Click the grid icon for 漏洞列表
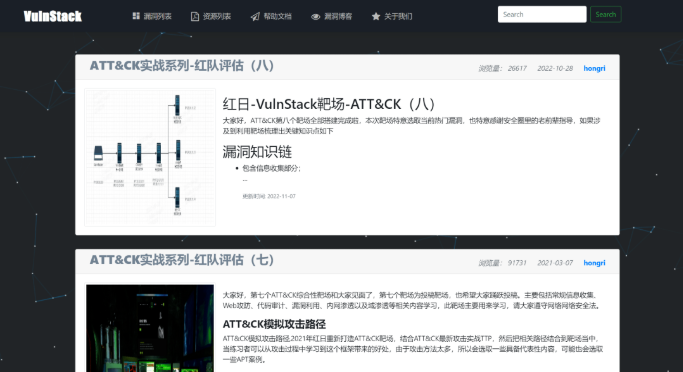This screenshot has height=372, width=683. pos(136,16)
